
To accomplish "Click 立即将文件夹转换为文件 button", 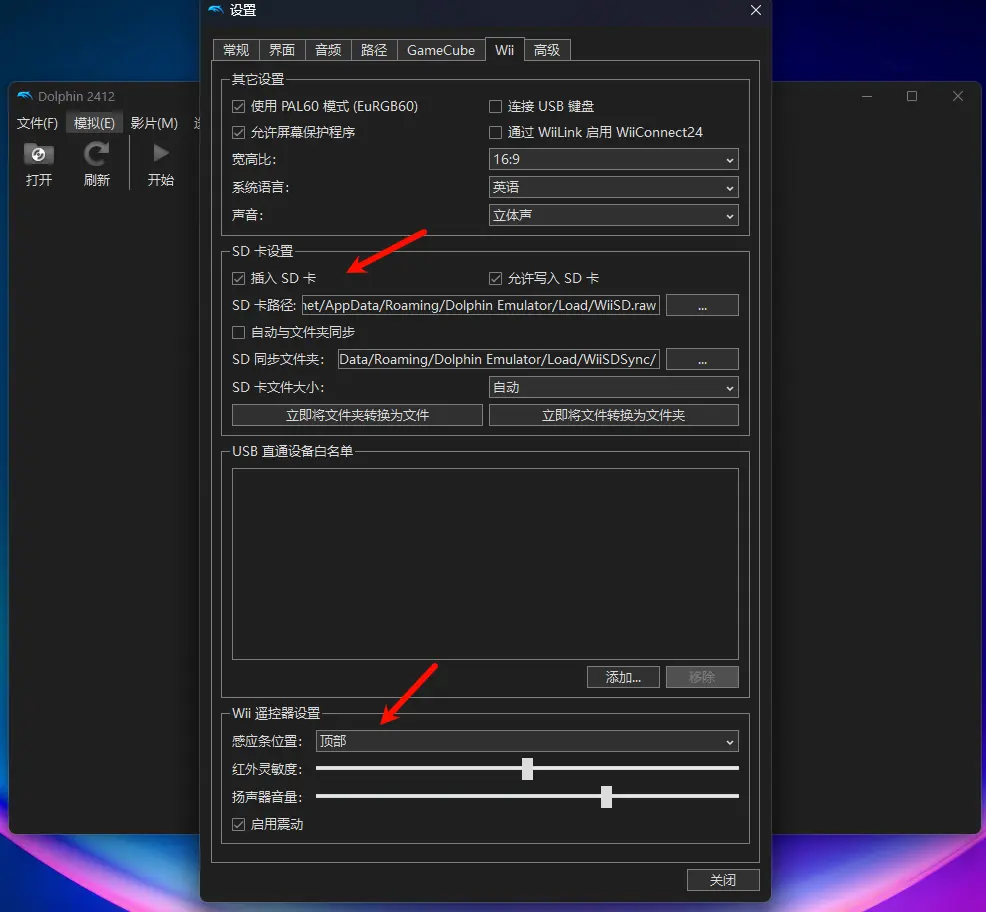I will tap(357, 415).
